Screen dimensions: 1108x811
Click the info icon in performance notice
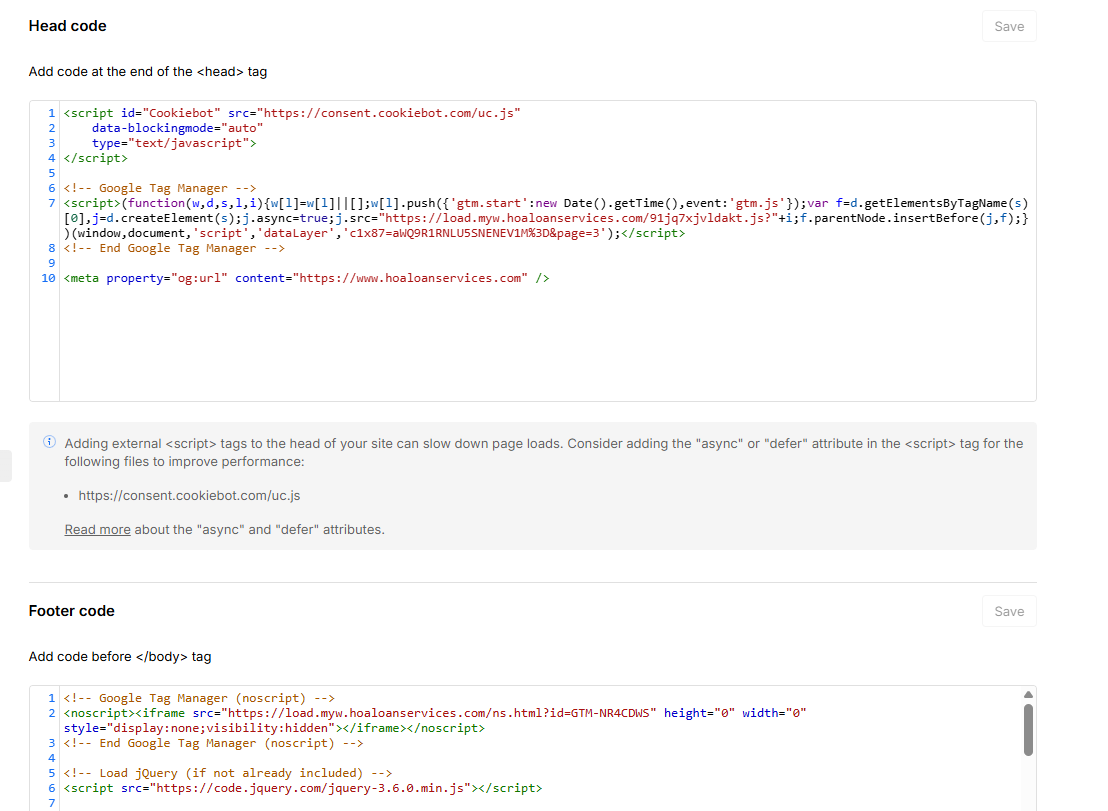pyautogui.click(x=49, y=442)
